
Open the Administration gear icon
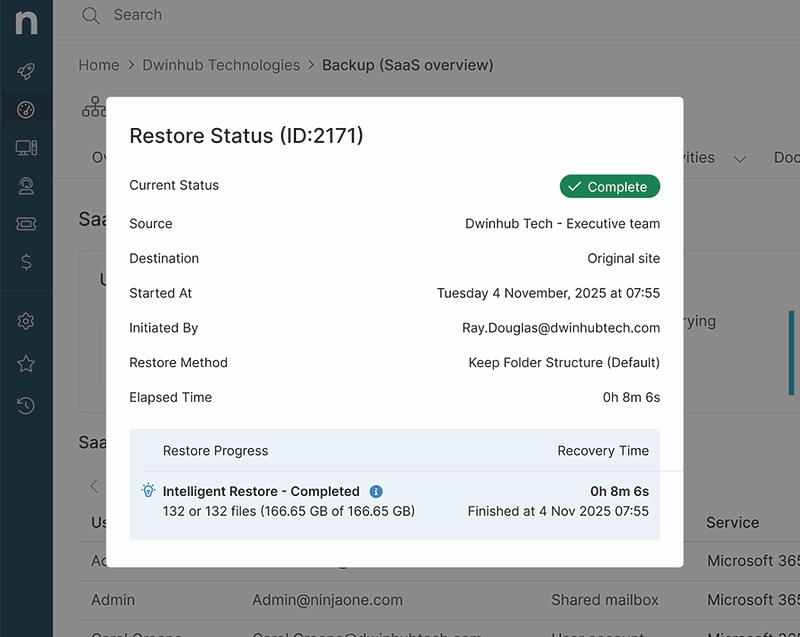(26, 323)
